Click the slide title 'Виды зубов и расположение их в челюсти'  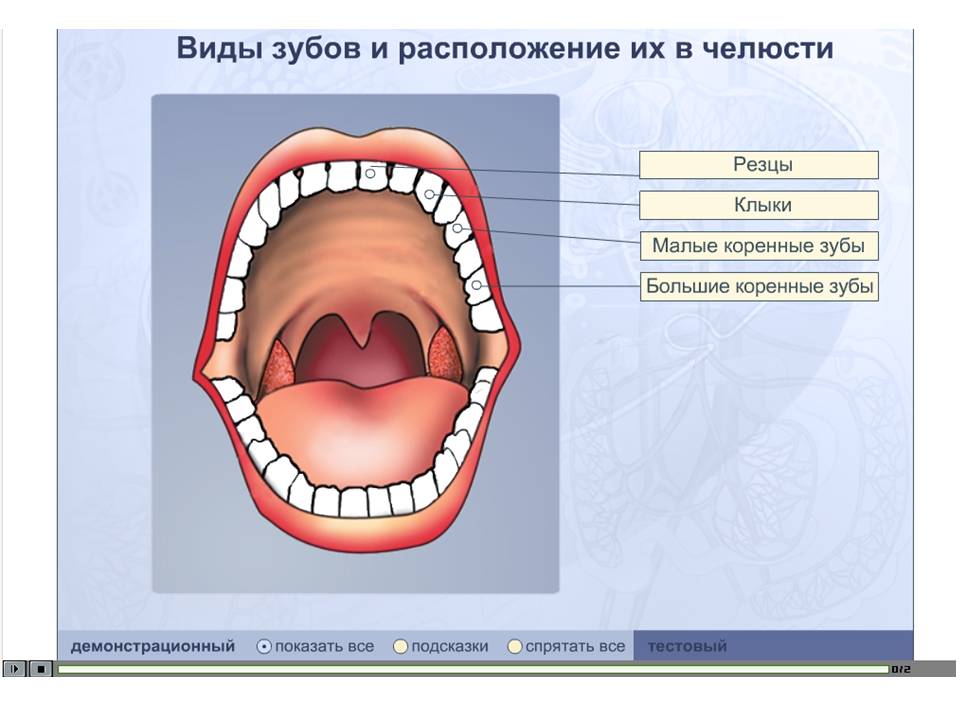coord(505,48)
